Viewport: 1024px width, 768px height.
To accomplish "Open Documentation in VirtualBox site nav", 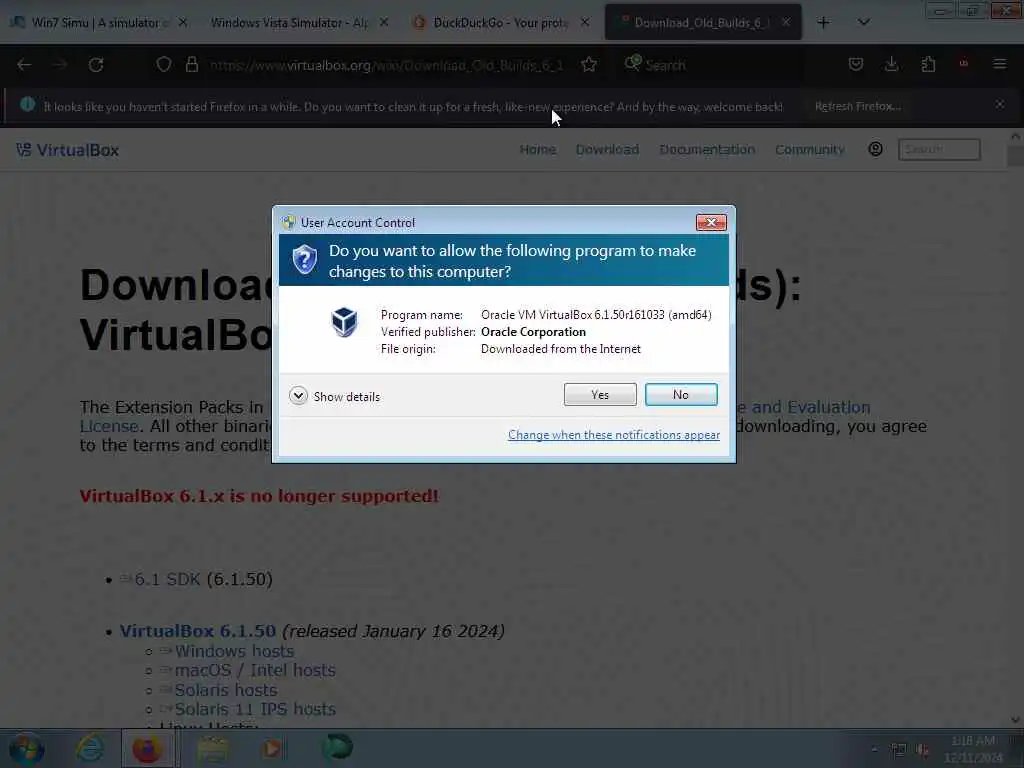I will tap(707, 150).
